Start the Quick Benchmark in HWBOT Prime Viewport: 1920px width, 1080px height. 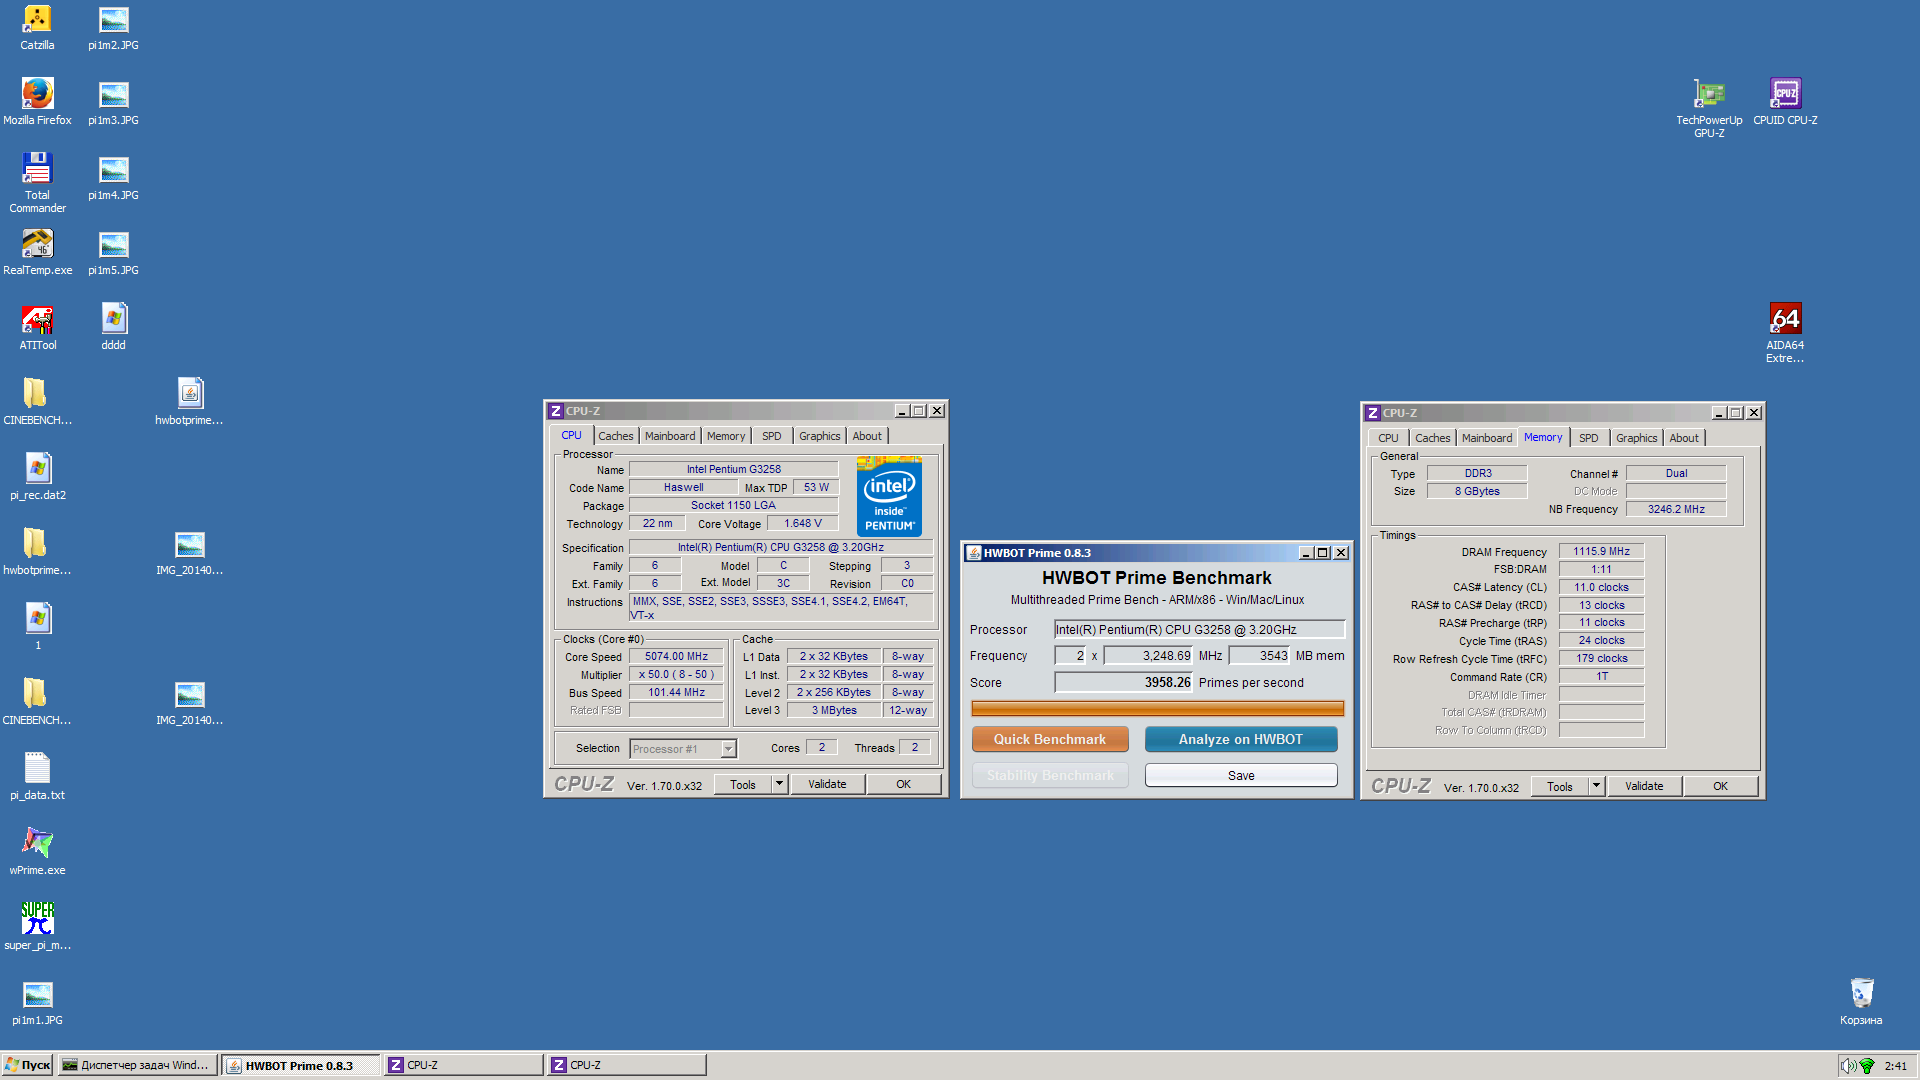[x=1050, y=739]
